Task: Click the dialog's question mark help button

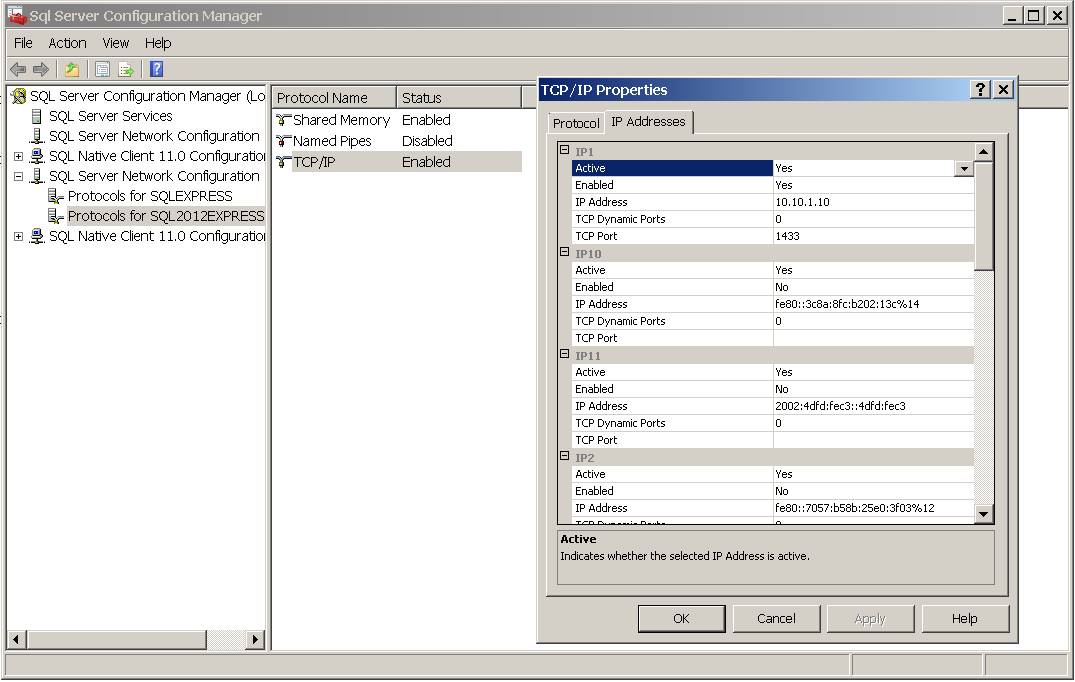Action: pos(980,89)
